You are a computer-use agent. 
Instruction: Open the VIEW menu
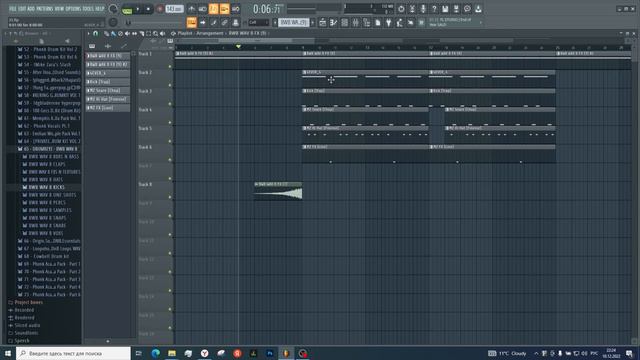click(x=59, y=9)
